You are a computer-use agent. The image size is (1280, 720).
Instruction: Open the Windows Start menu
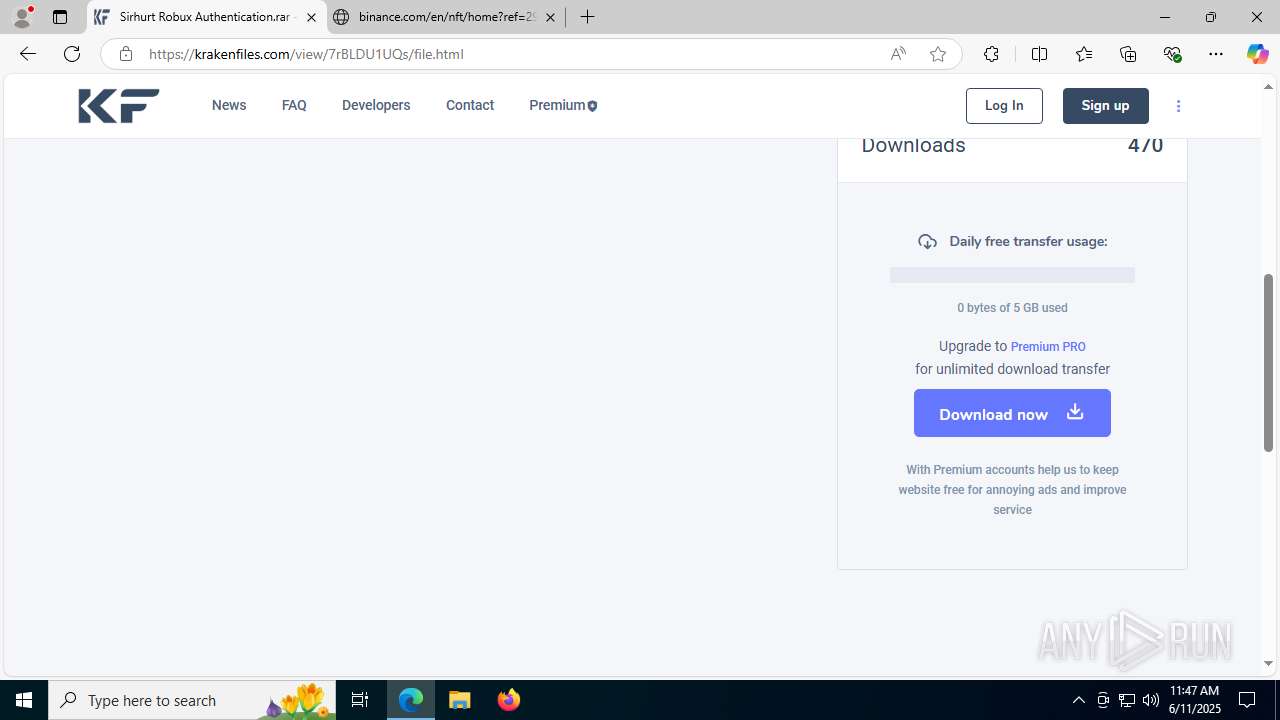coord(24,700)
